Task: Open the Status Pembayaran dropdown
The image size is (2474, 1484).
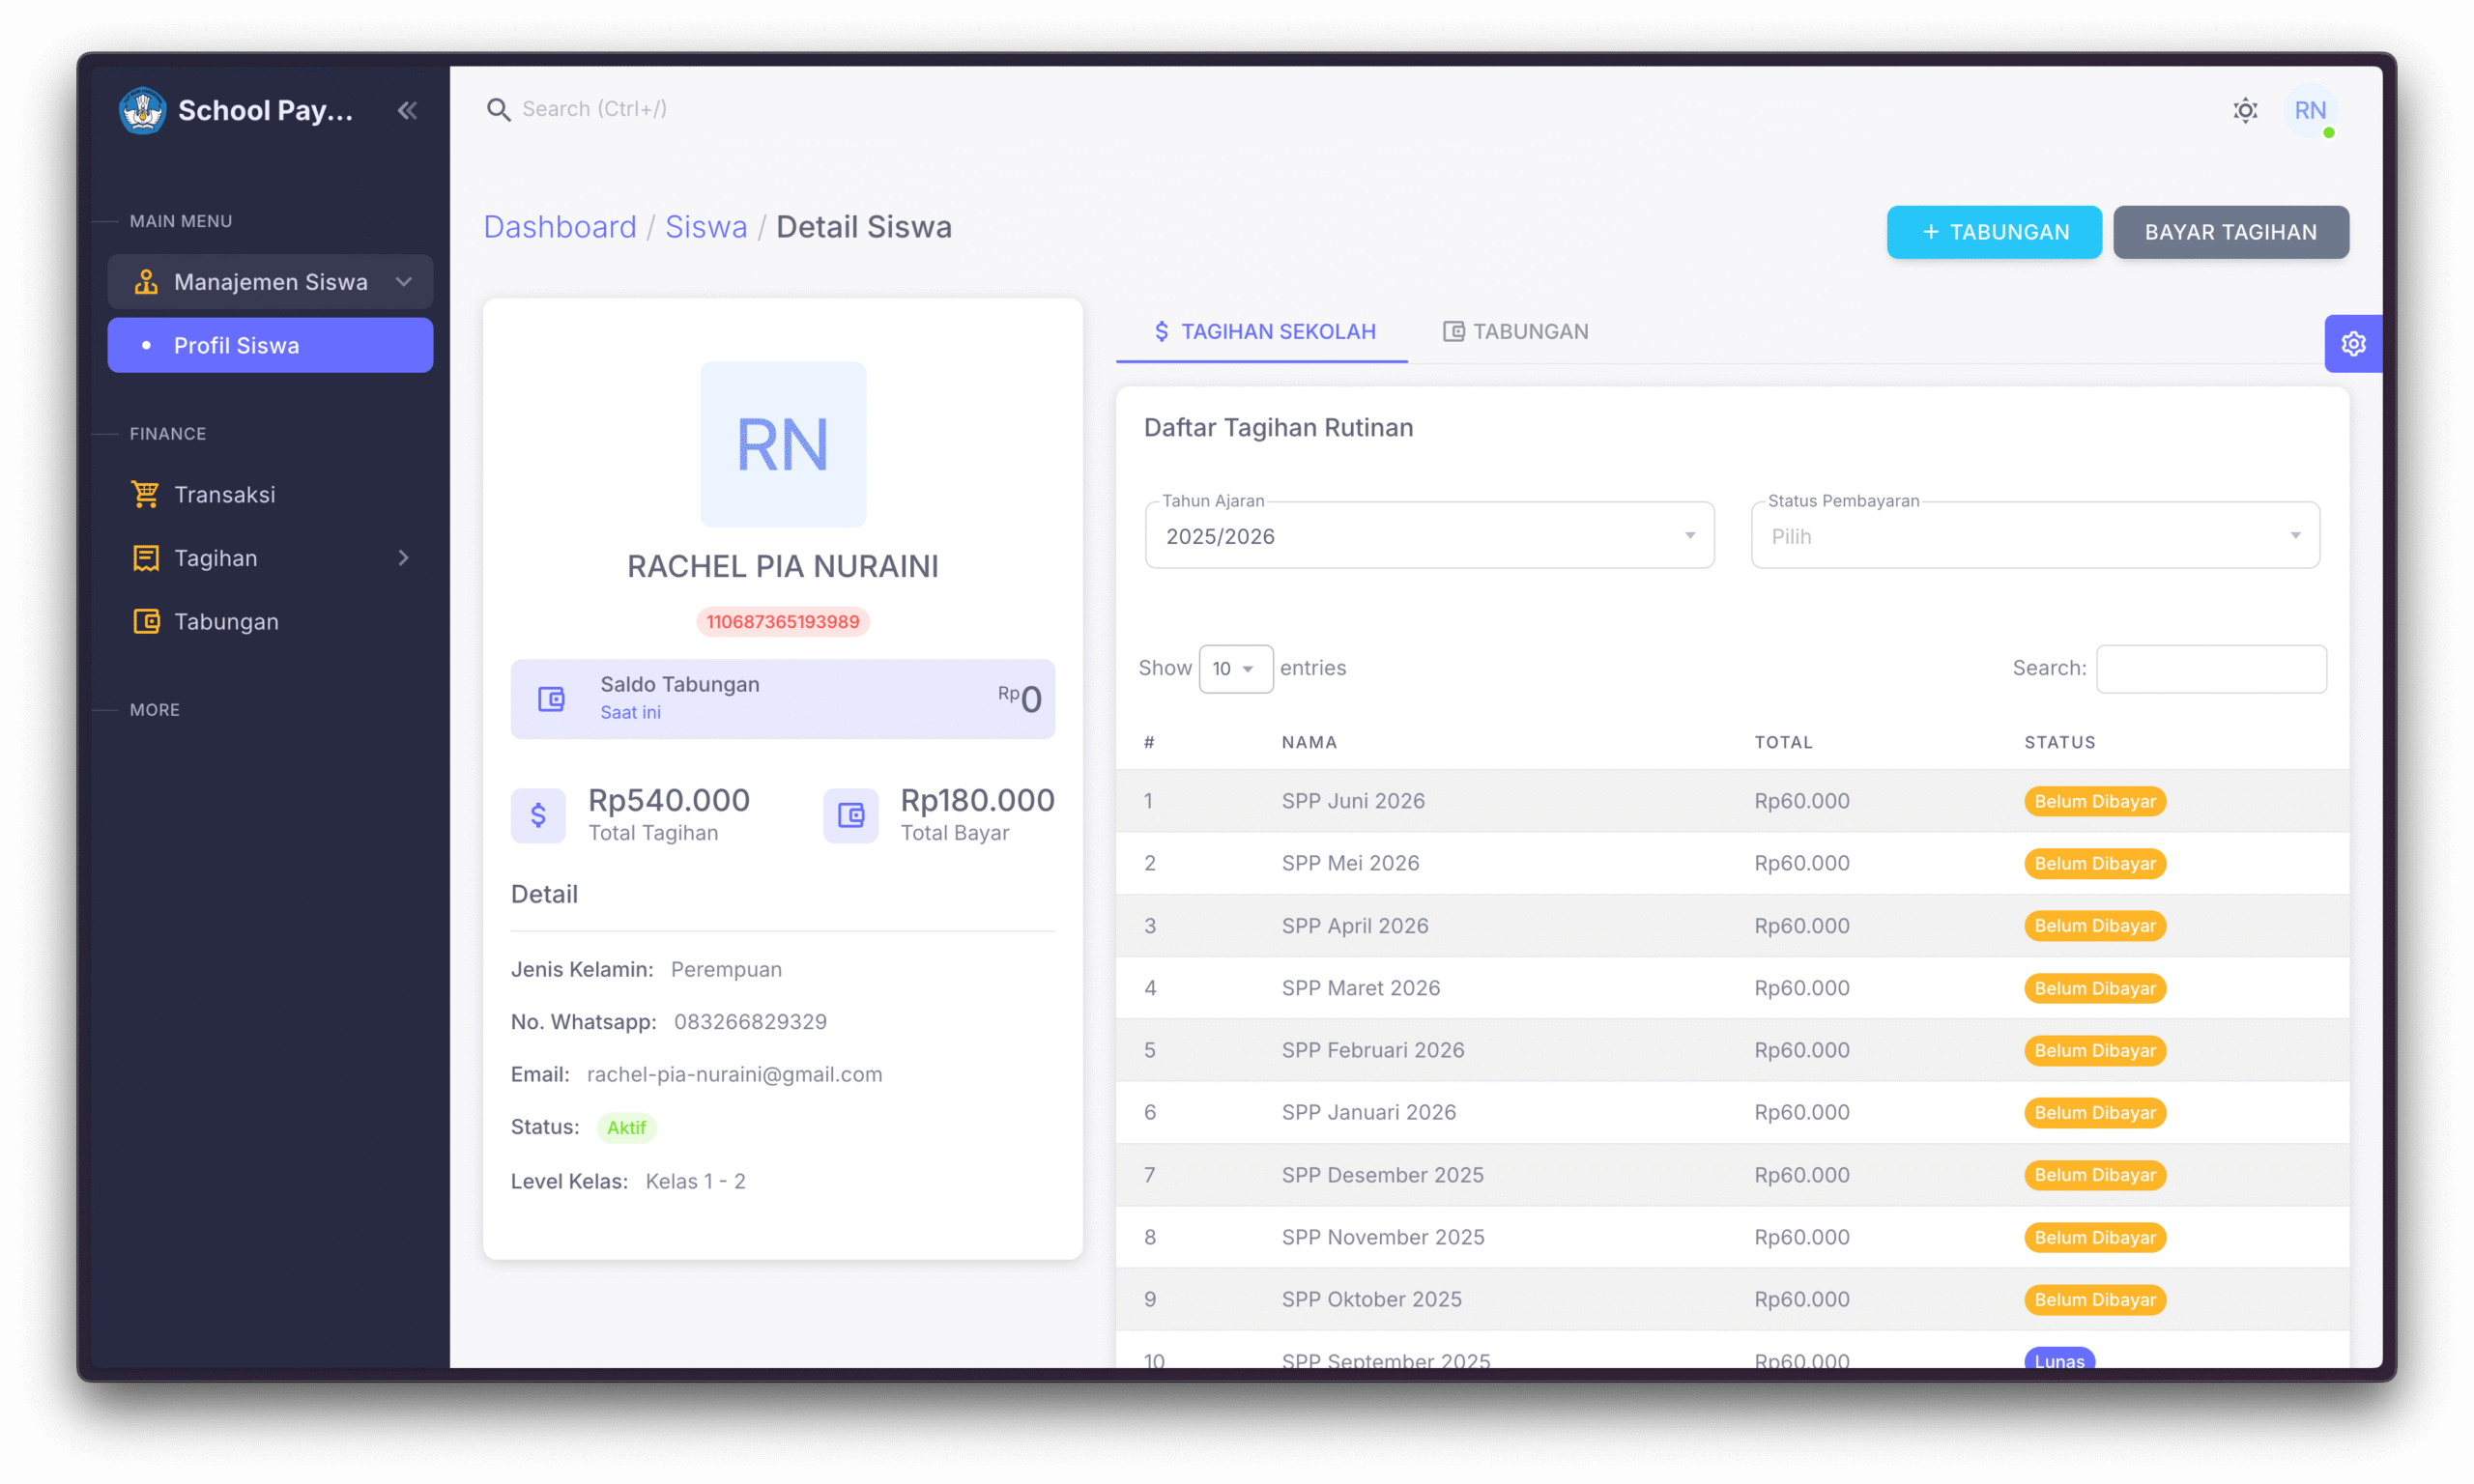Action: (x=2034, y=536)
